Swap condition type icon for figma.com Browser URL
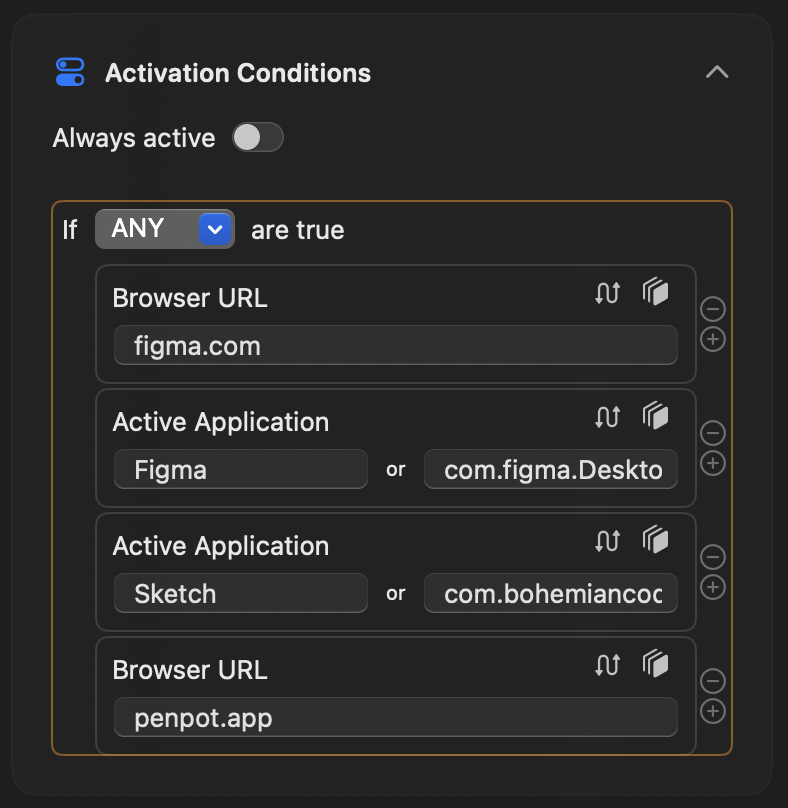 coord(607,293)
